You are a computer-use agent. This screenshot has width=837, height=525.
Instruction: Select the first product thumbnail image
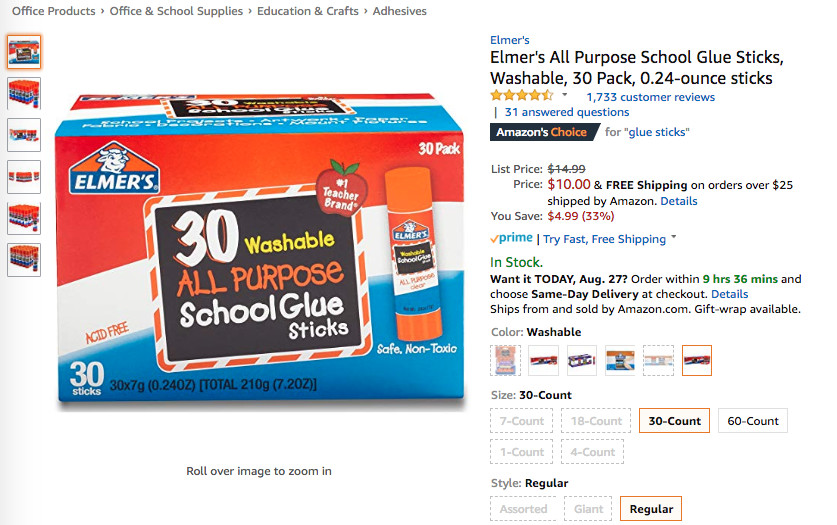pyautogui.click(x=24, y=52)
